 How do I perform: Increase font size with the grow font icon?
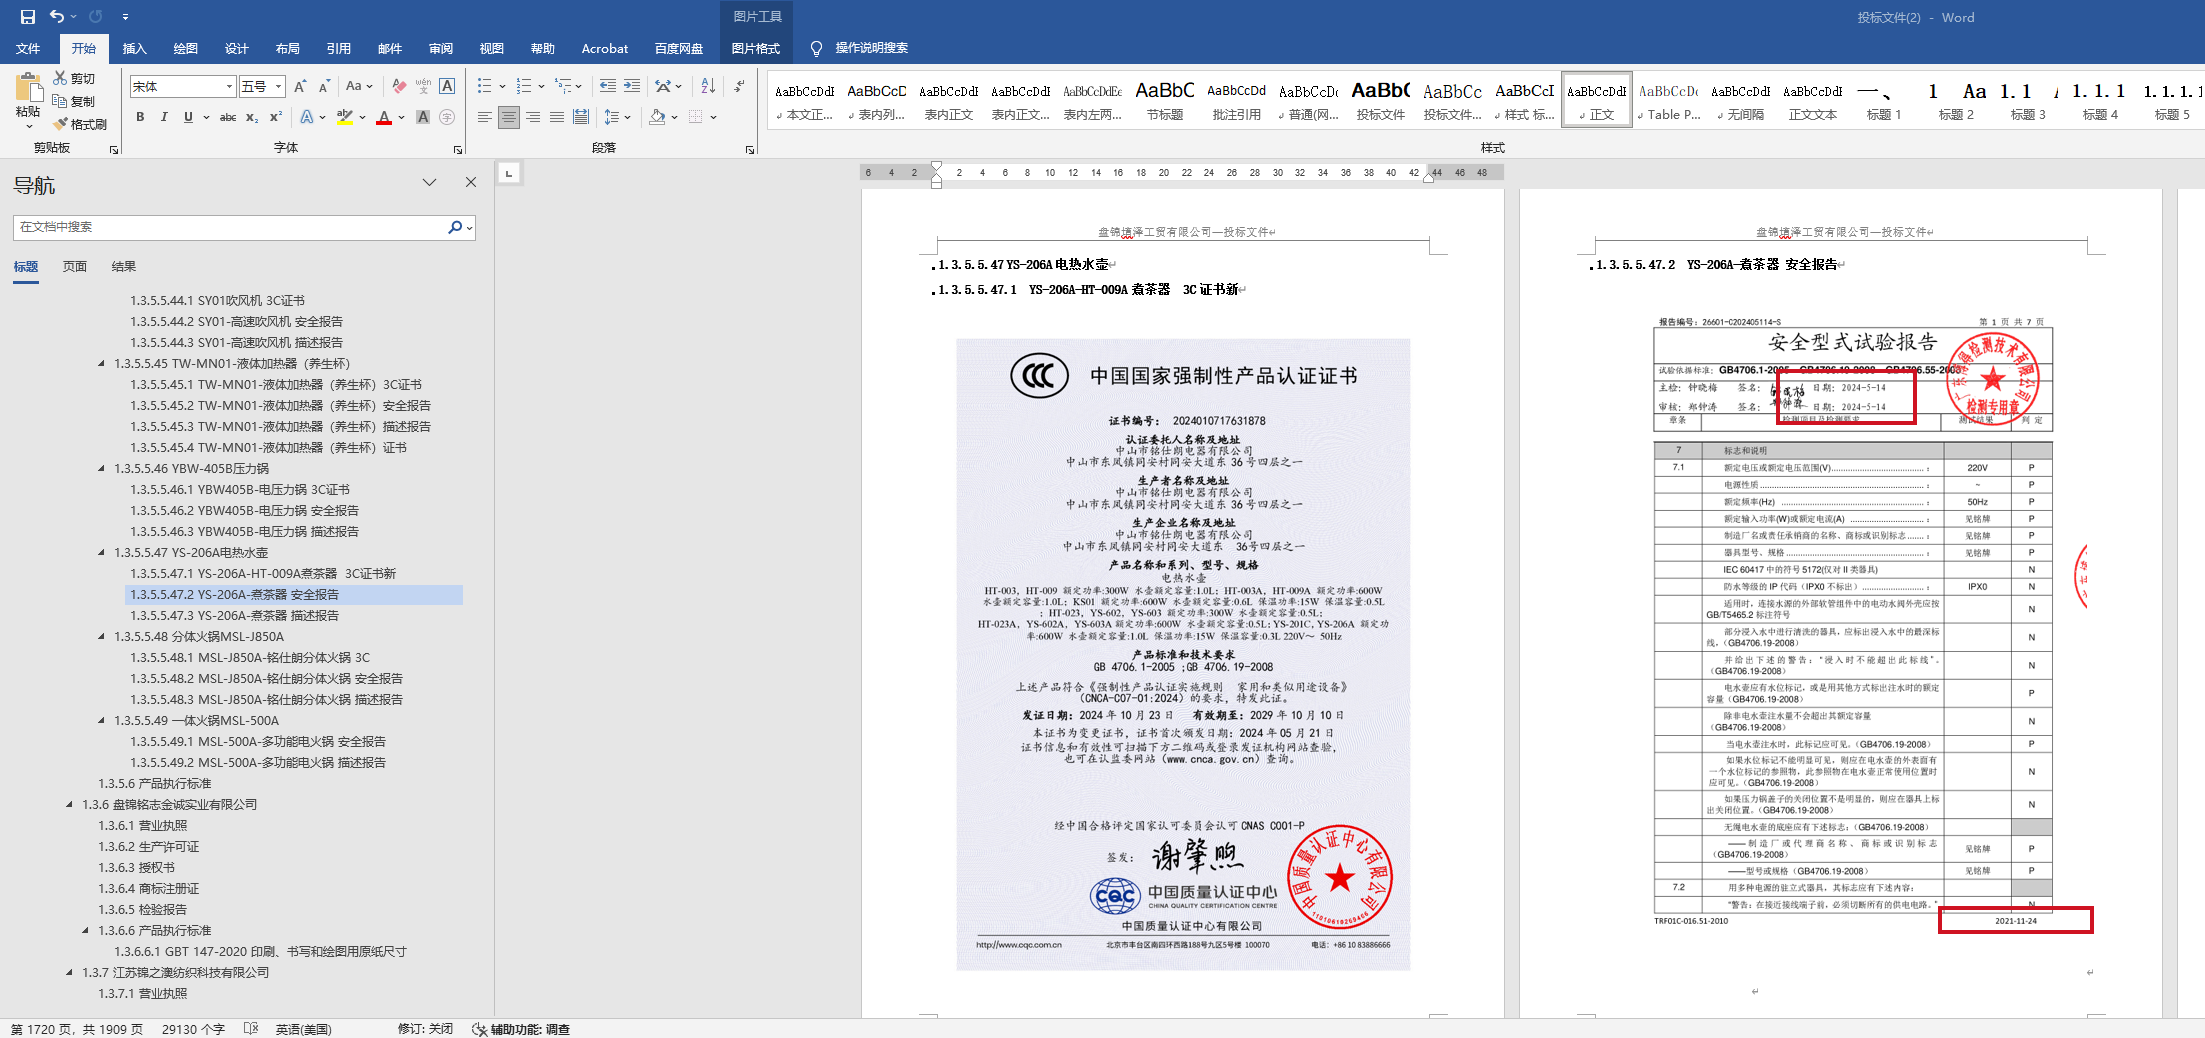[x=300, y=87]
